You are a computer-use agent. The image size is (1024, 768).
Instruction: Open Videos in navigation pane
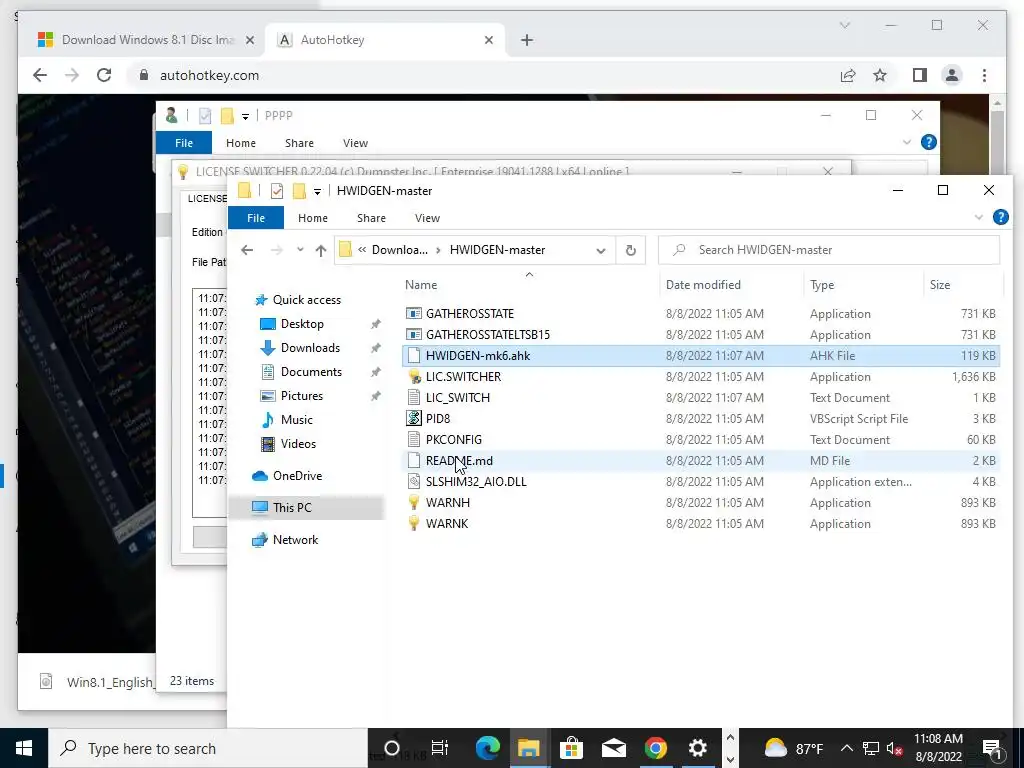click(298, 443)
